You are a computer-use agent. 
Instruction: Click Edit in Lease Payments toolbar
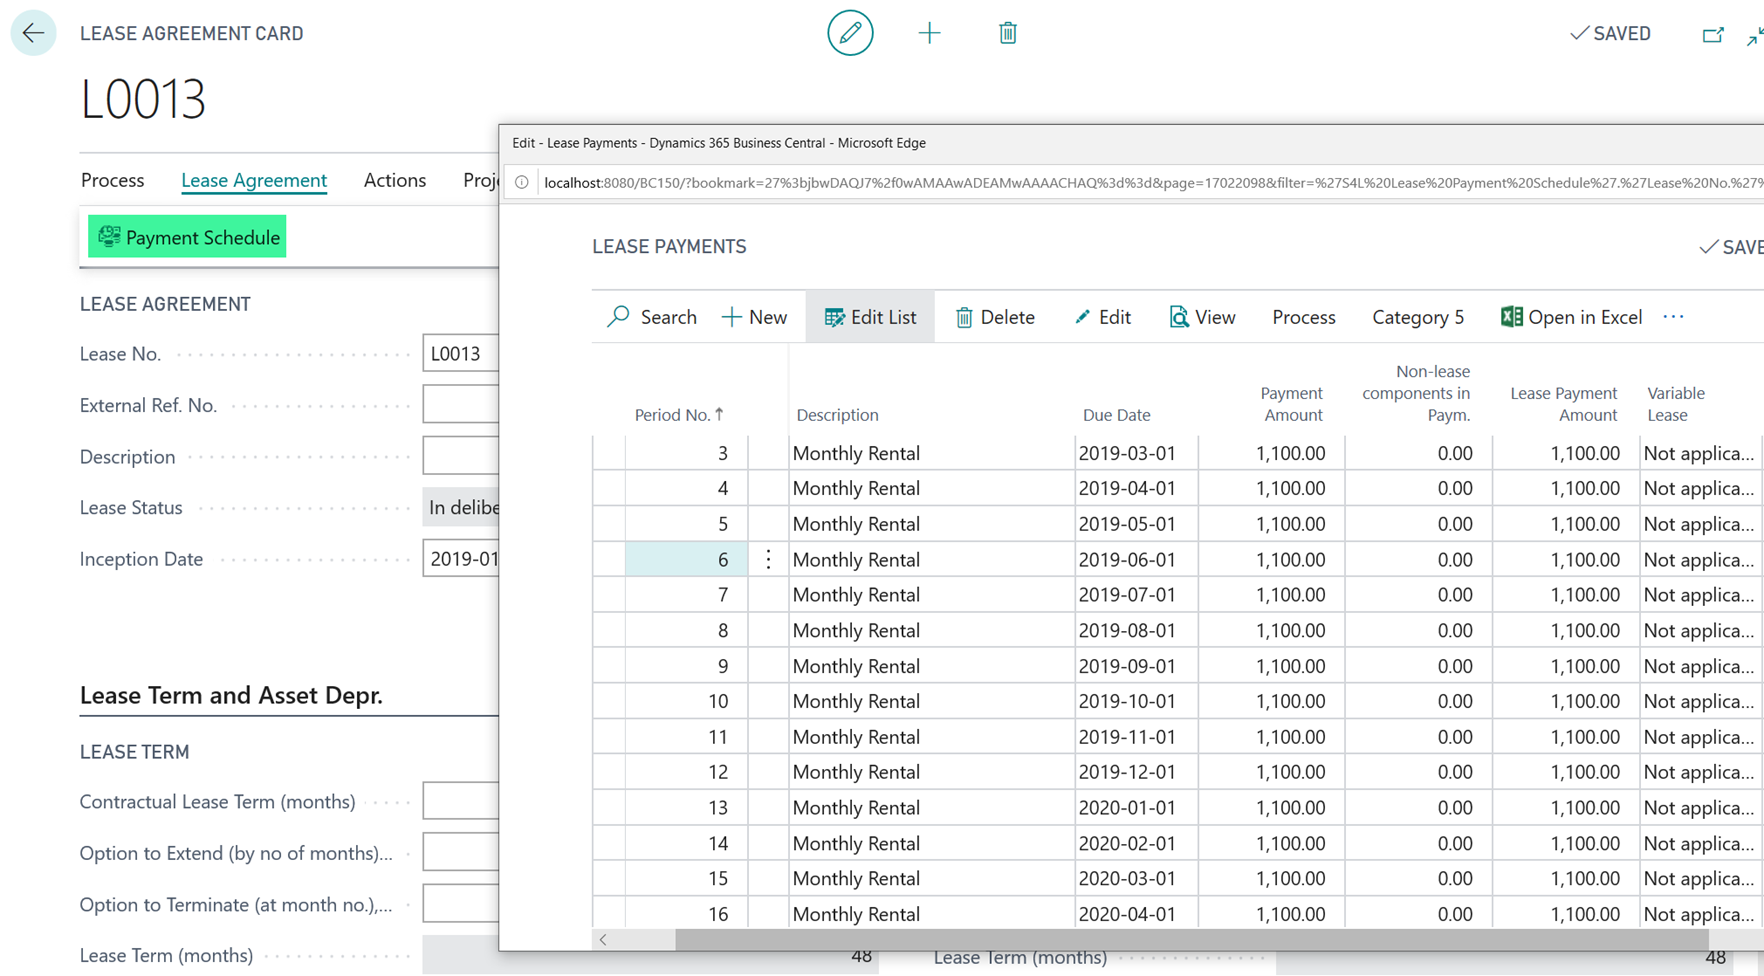tap(1102, 317)
